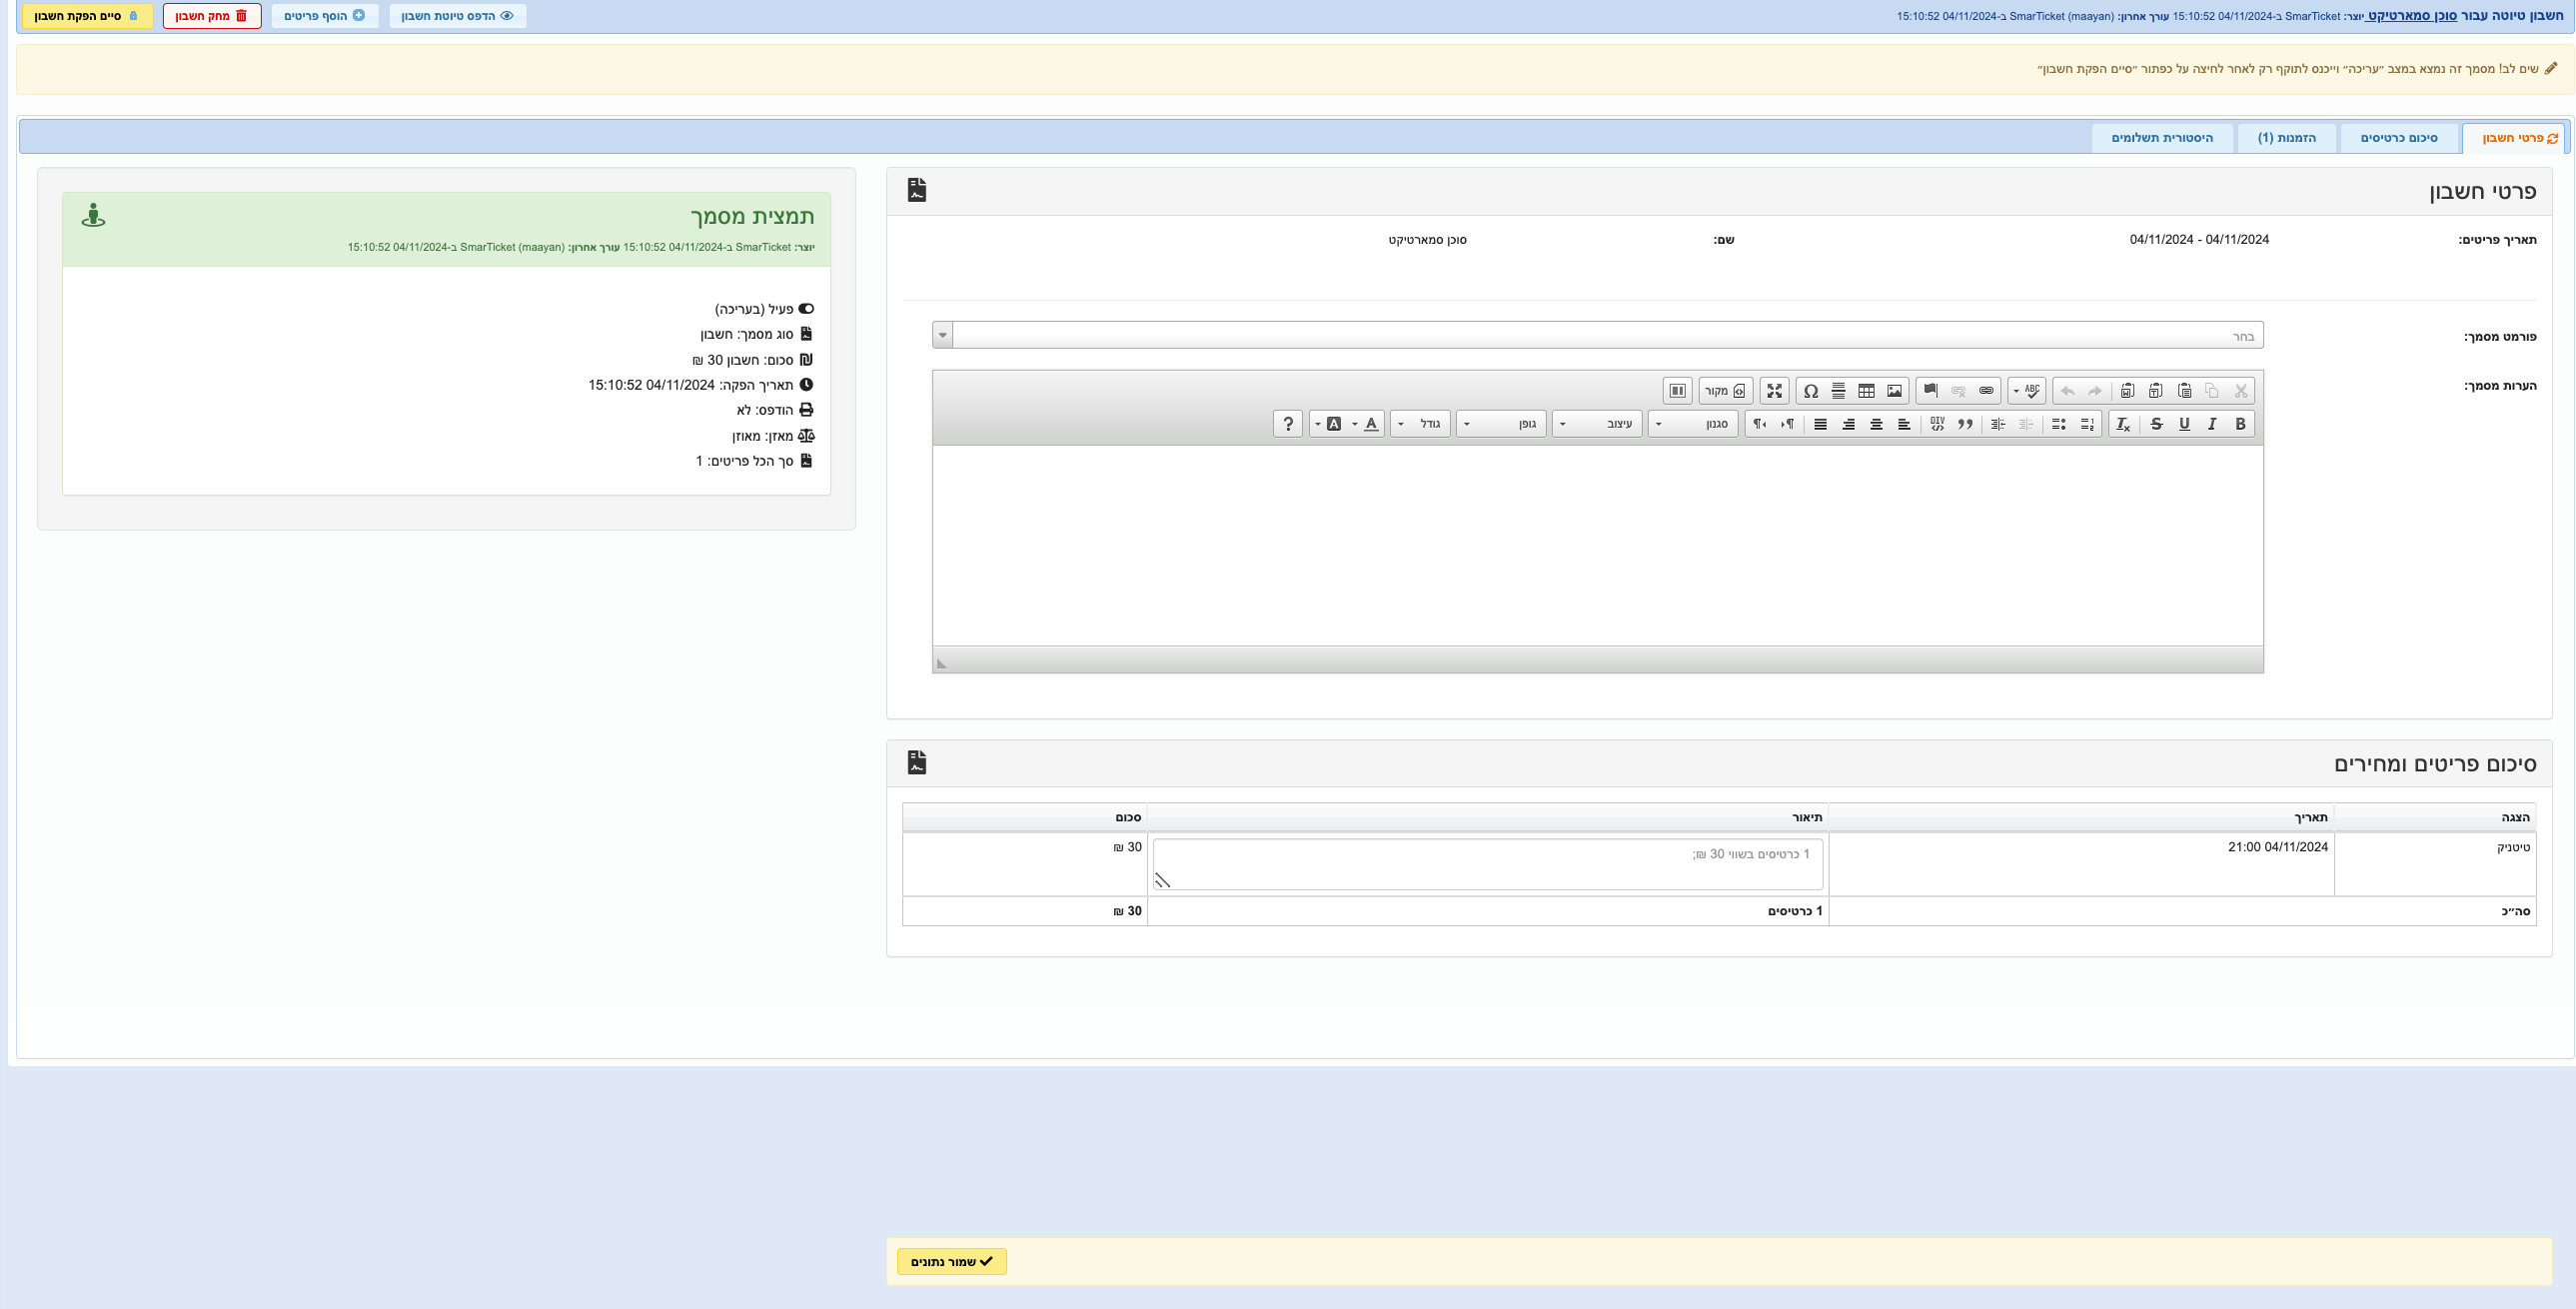This screenshot has height=1309, width=2576.
Task: Choose Paste as plain text icon
Action: 2156,391
